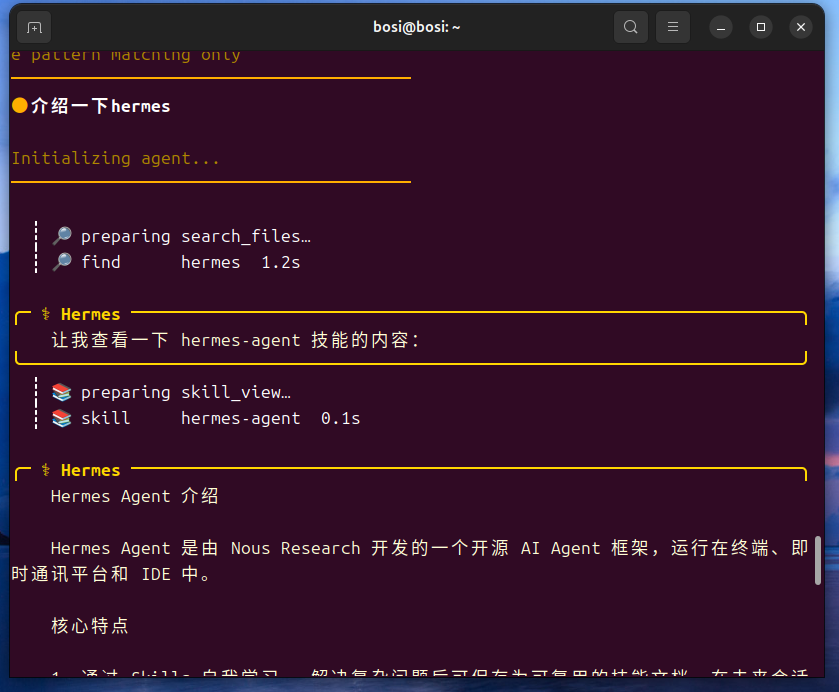The image size is (839, 692).
Task: Click the orange dot before 介绍一下hermes prompt
Action: 19,106
